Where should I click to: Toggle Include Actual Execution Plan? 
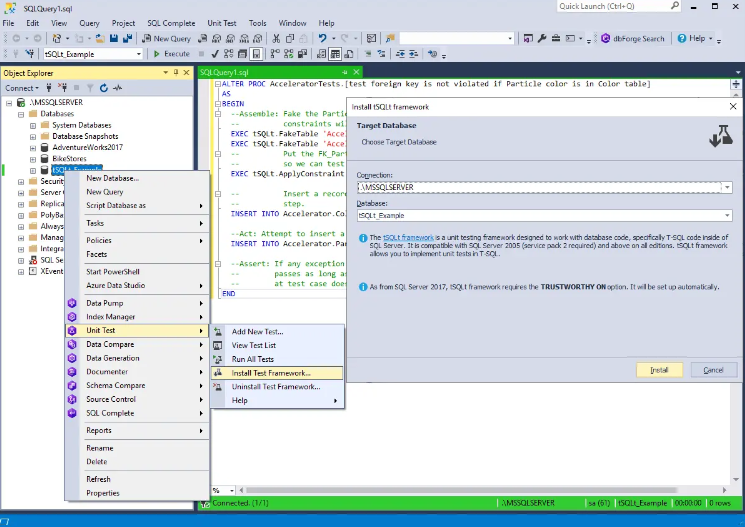point(275,54)
